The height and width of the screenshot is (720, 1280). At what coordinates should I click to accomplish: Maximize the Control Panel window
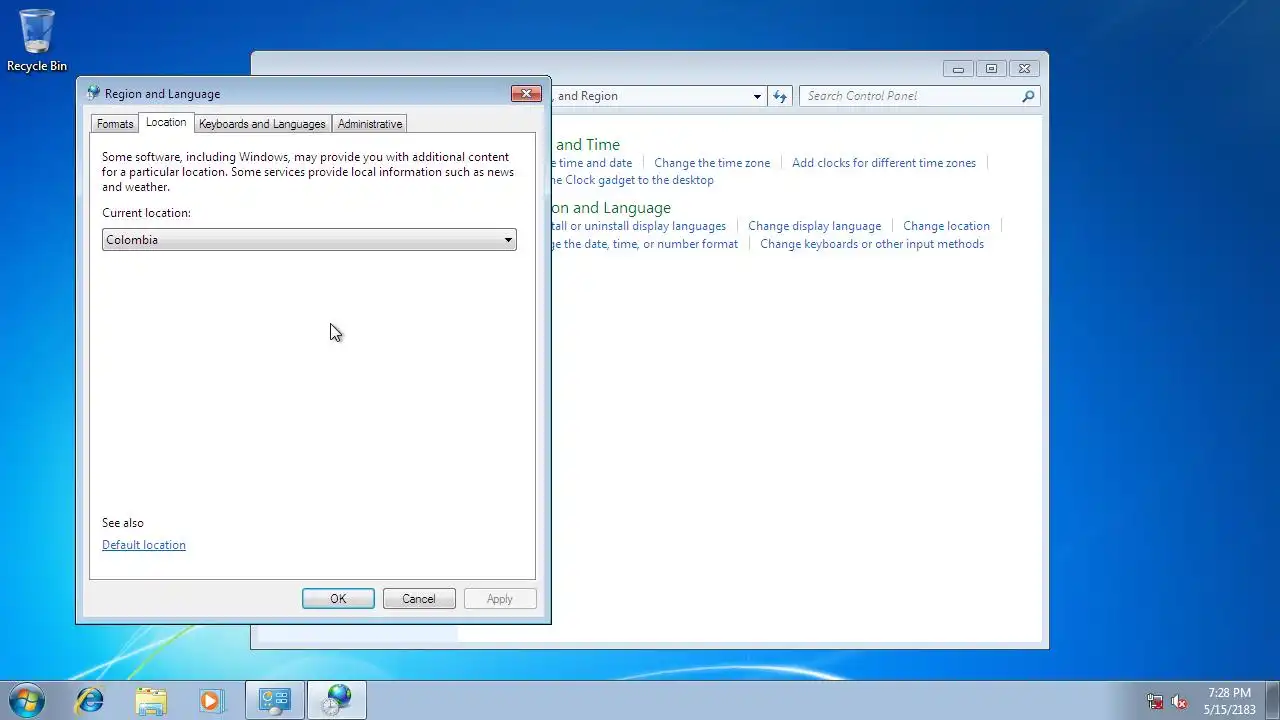pyautogui.click(x=991, y=69)
